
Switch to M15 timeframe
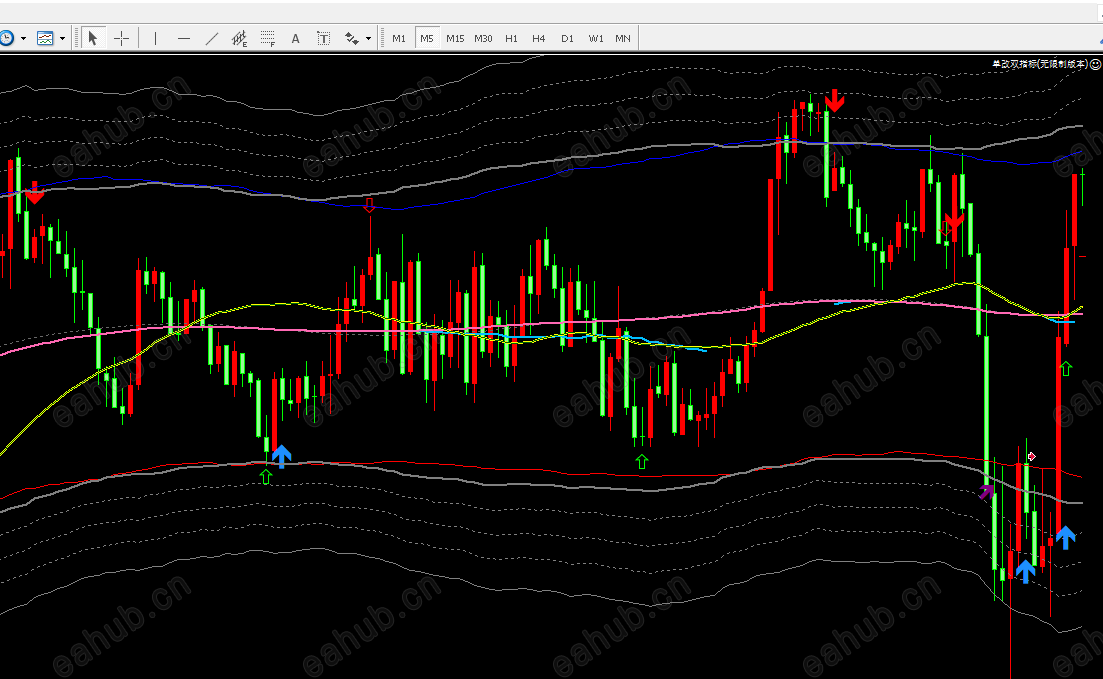coord(455,38)
